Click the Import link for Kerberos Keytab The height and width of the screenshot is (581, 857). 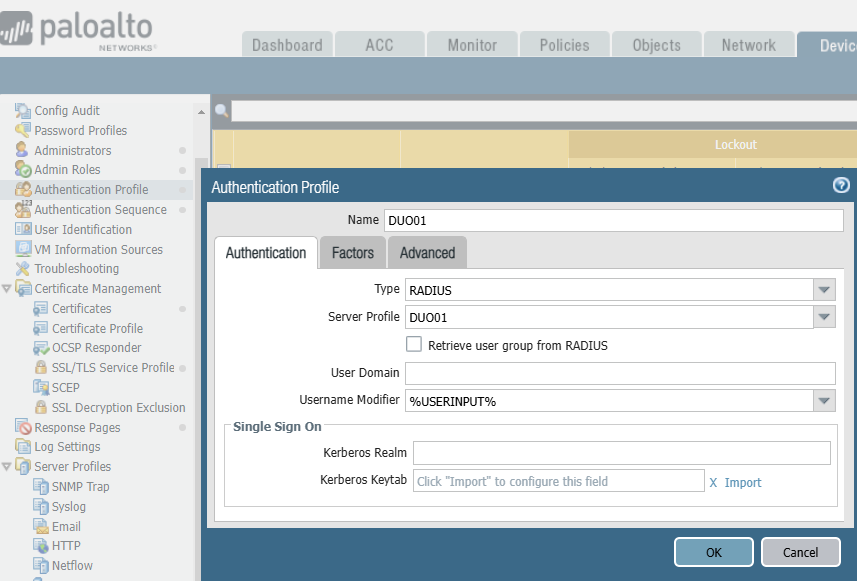(x=743, y=483)
